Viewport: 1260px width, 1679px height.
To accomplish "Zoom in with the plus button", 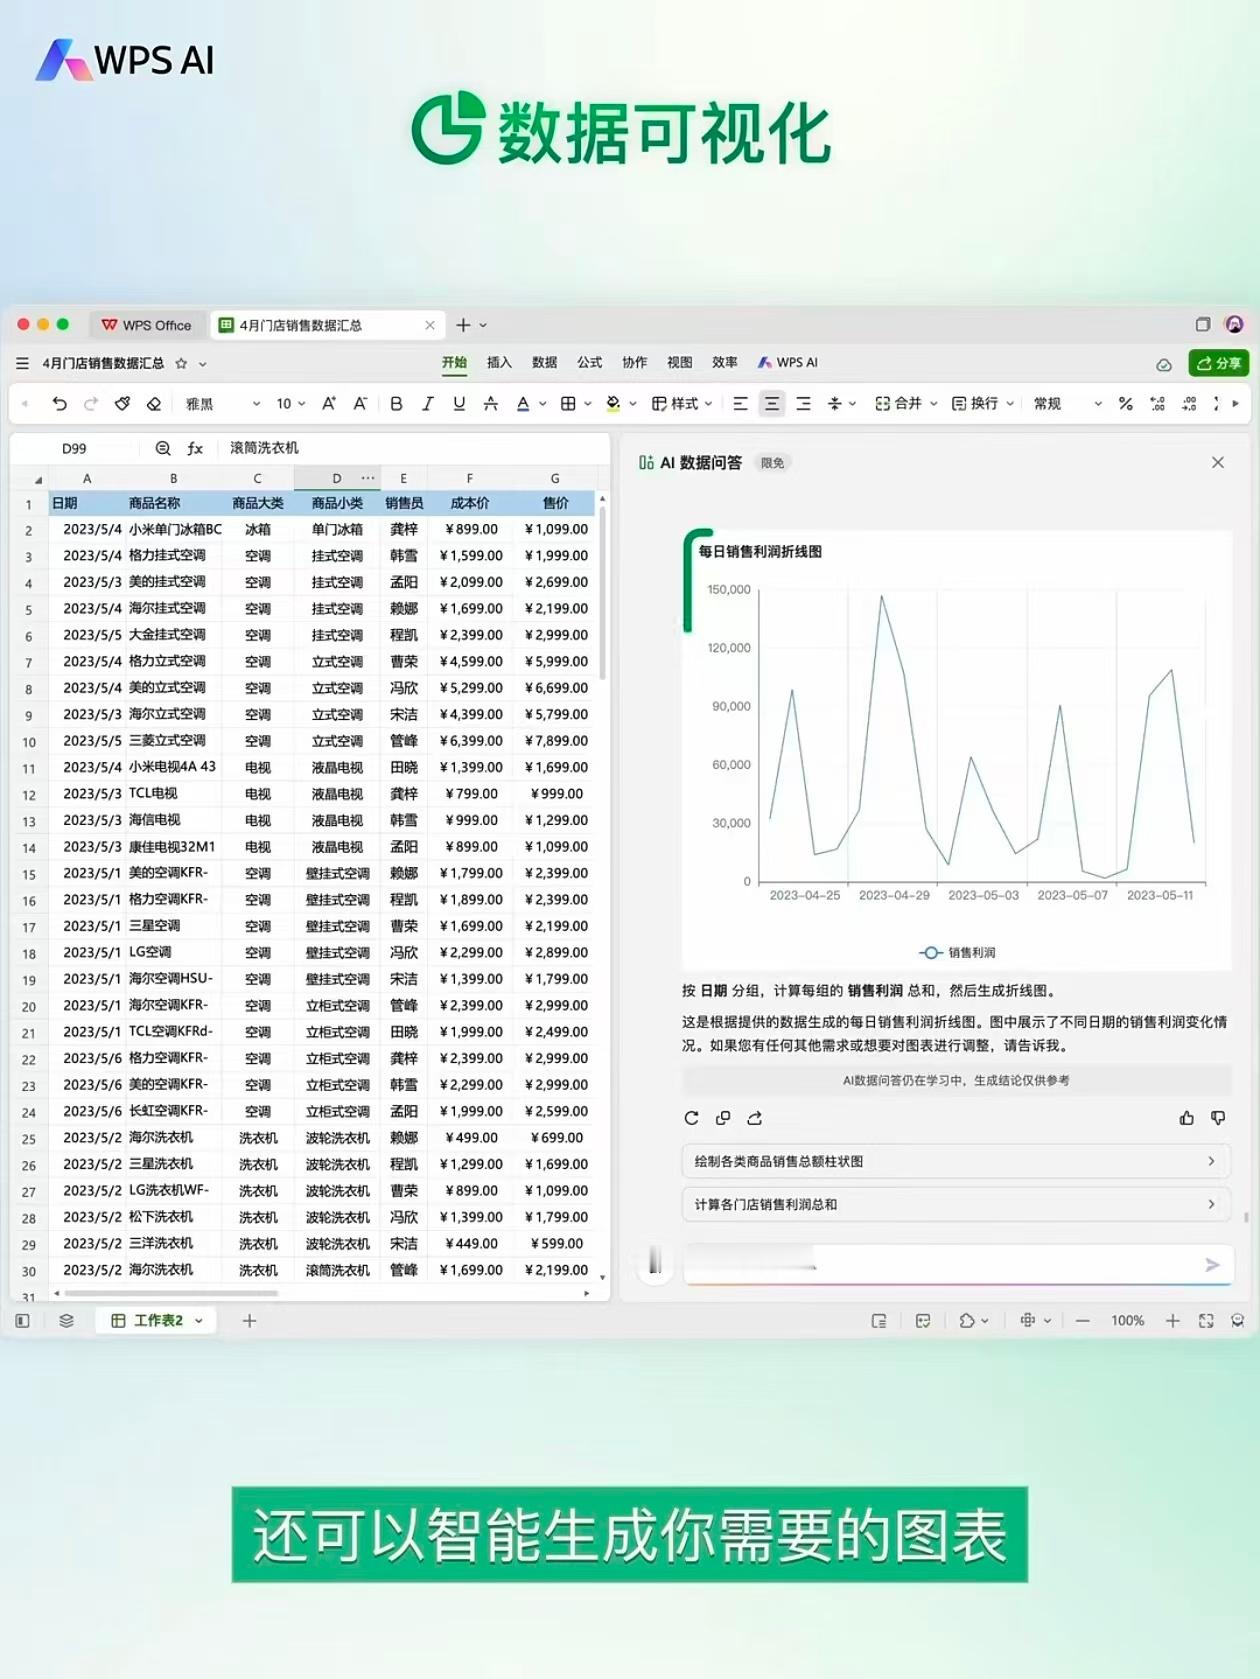I will coord(1172,1320).
